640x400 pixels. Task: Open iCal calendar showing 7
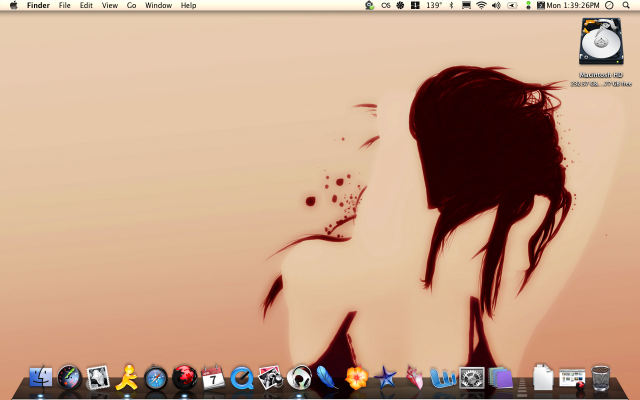pos(213,377)
